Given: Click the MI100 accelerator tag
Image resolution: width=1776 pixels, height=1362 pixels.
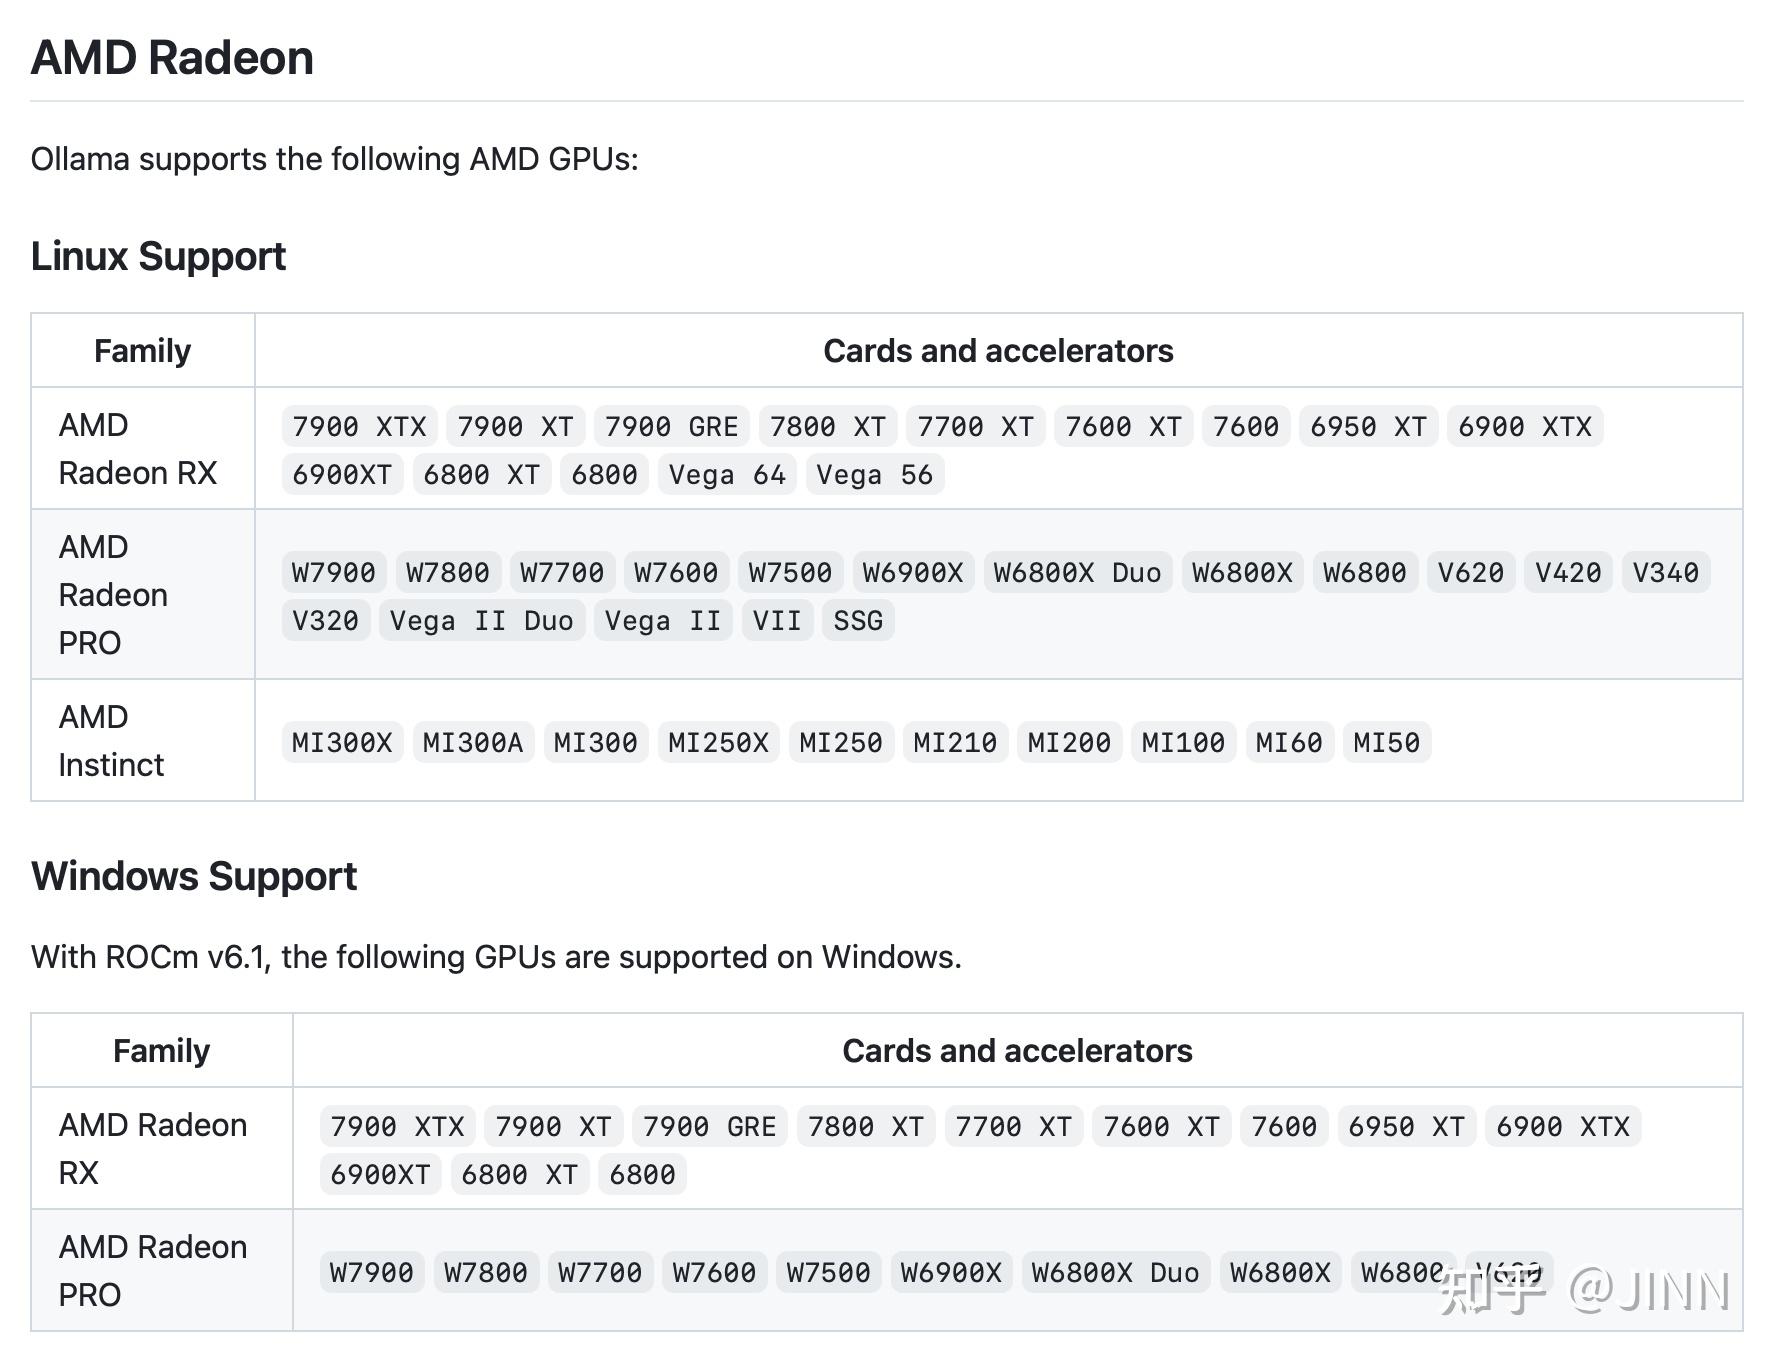Looking at the screenshot, I should [x=1183, y=743].
